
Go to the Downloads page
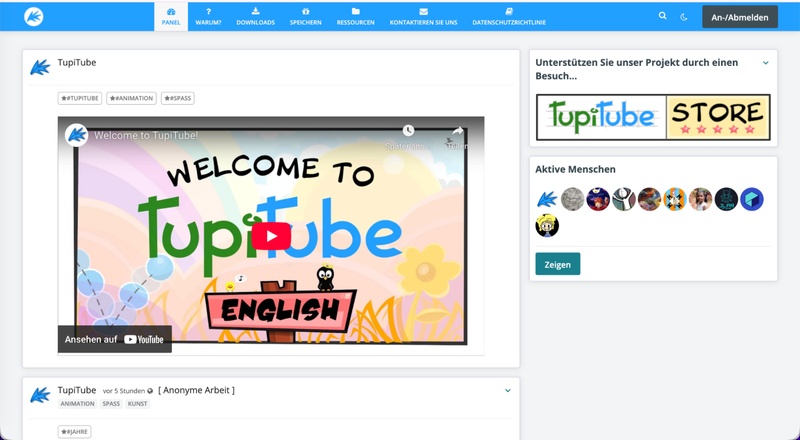coord(255,16)
